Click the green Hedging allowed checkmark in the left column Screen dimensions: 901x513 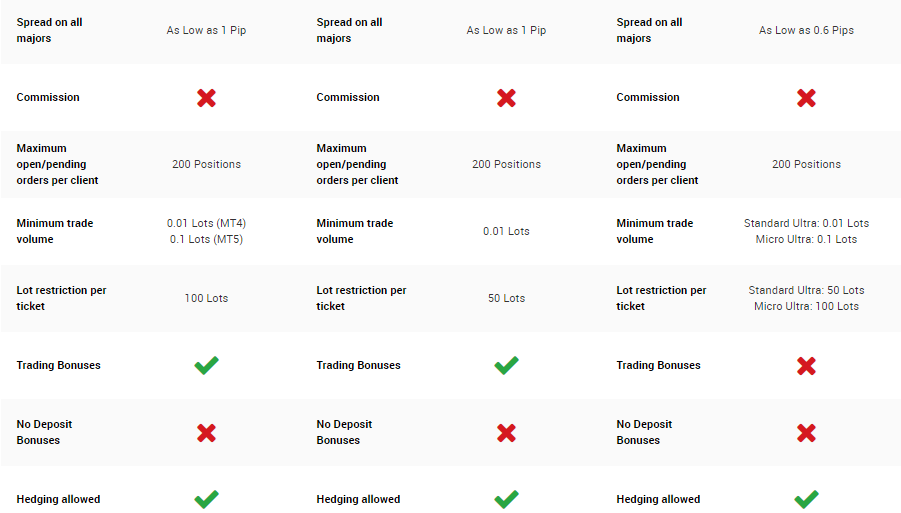click(206, 498)
